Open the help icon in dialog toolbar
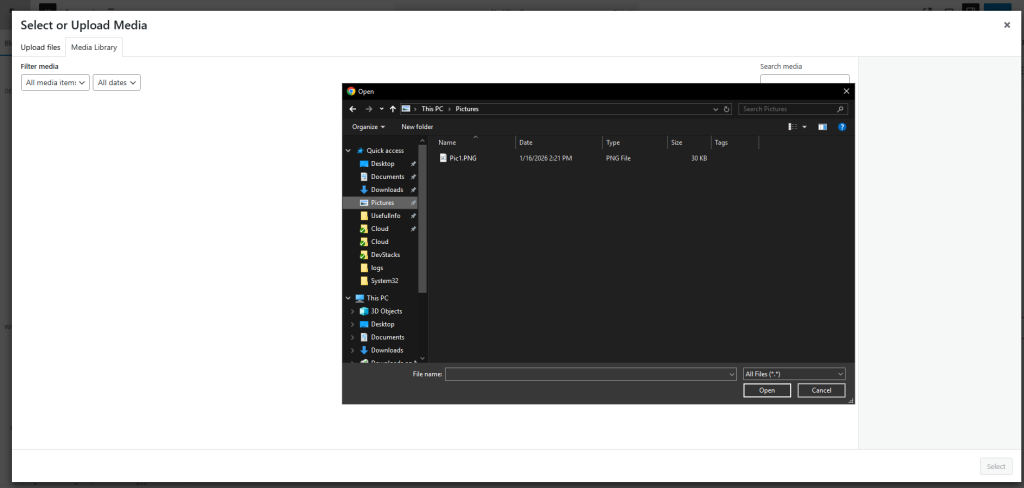This screenshot has width=1024, height=488. [x=842, y=127]
